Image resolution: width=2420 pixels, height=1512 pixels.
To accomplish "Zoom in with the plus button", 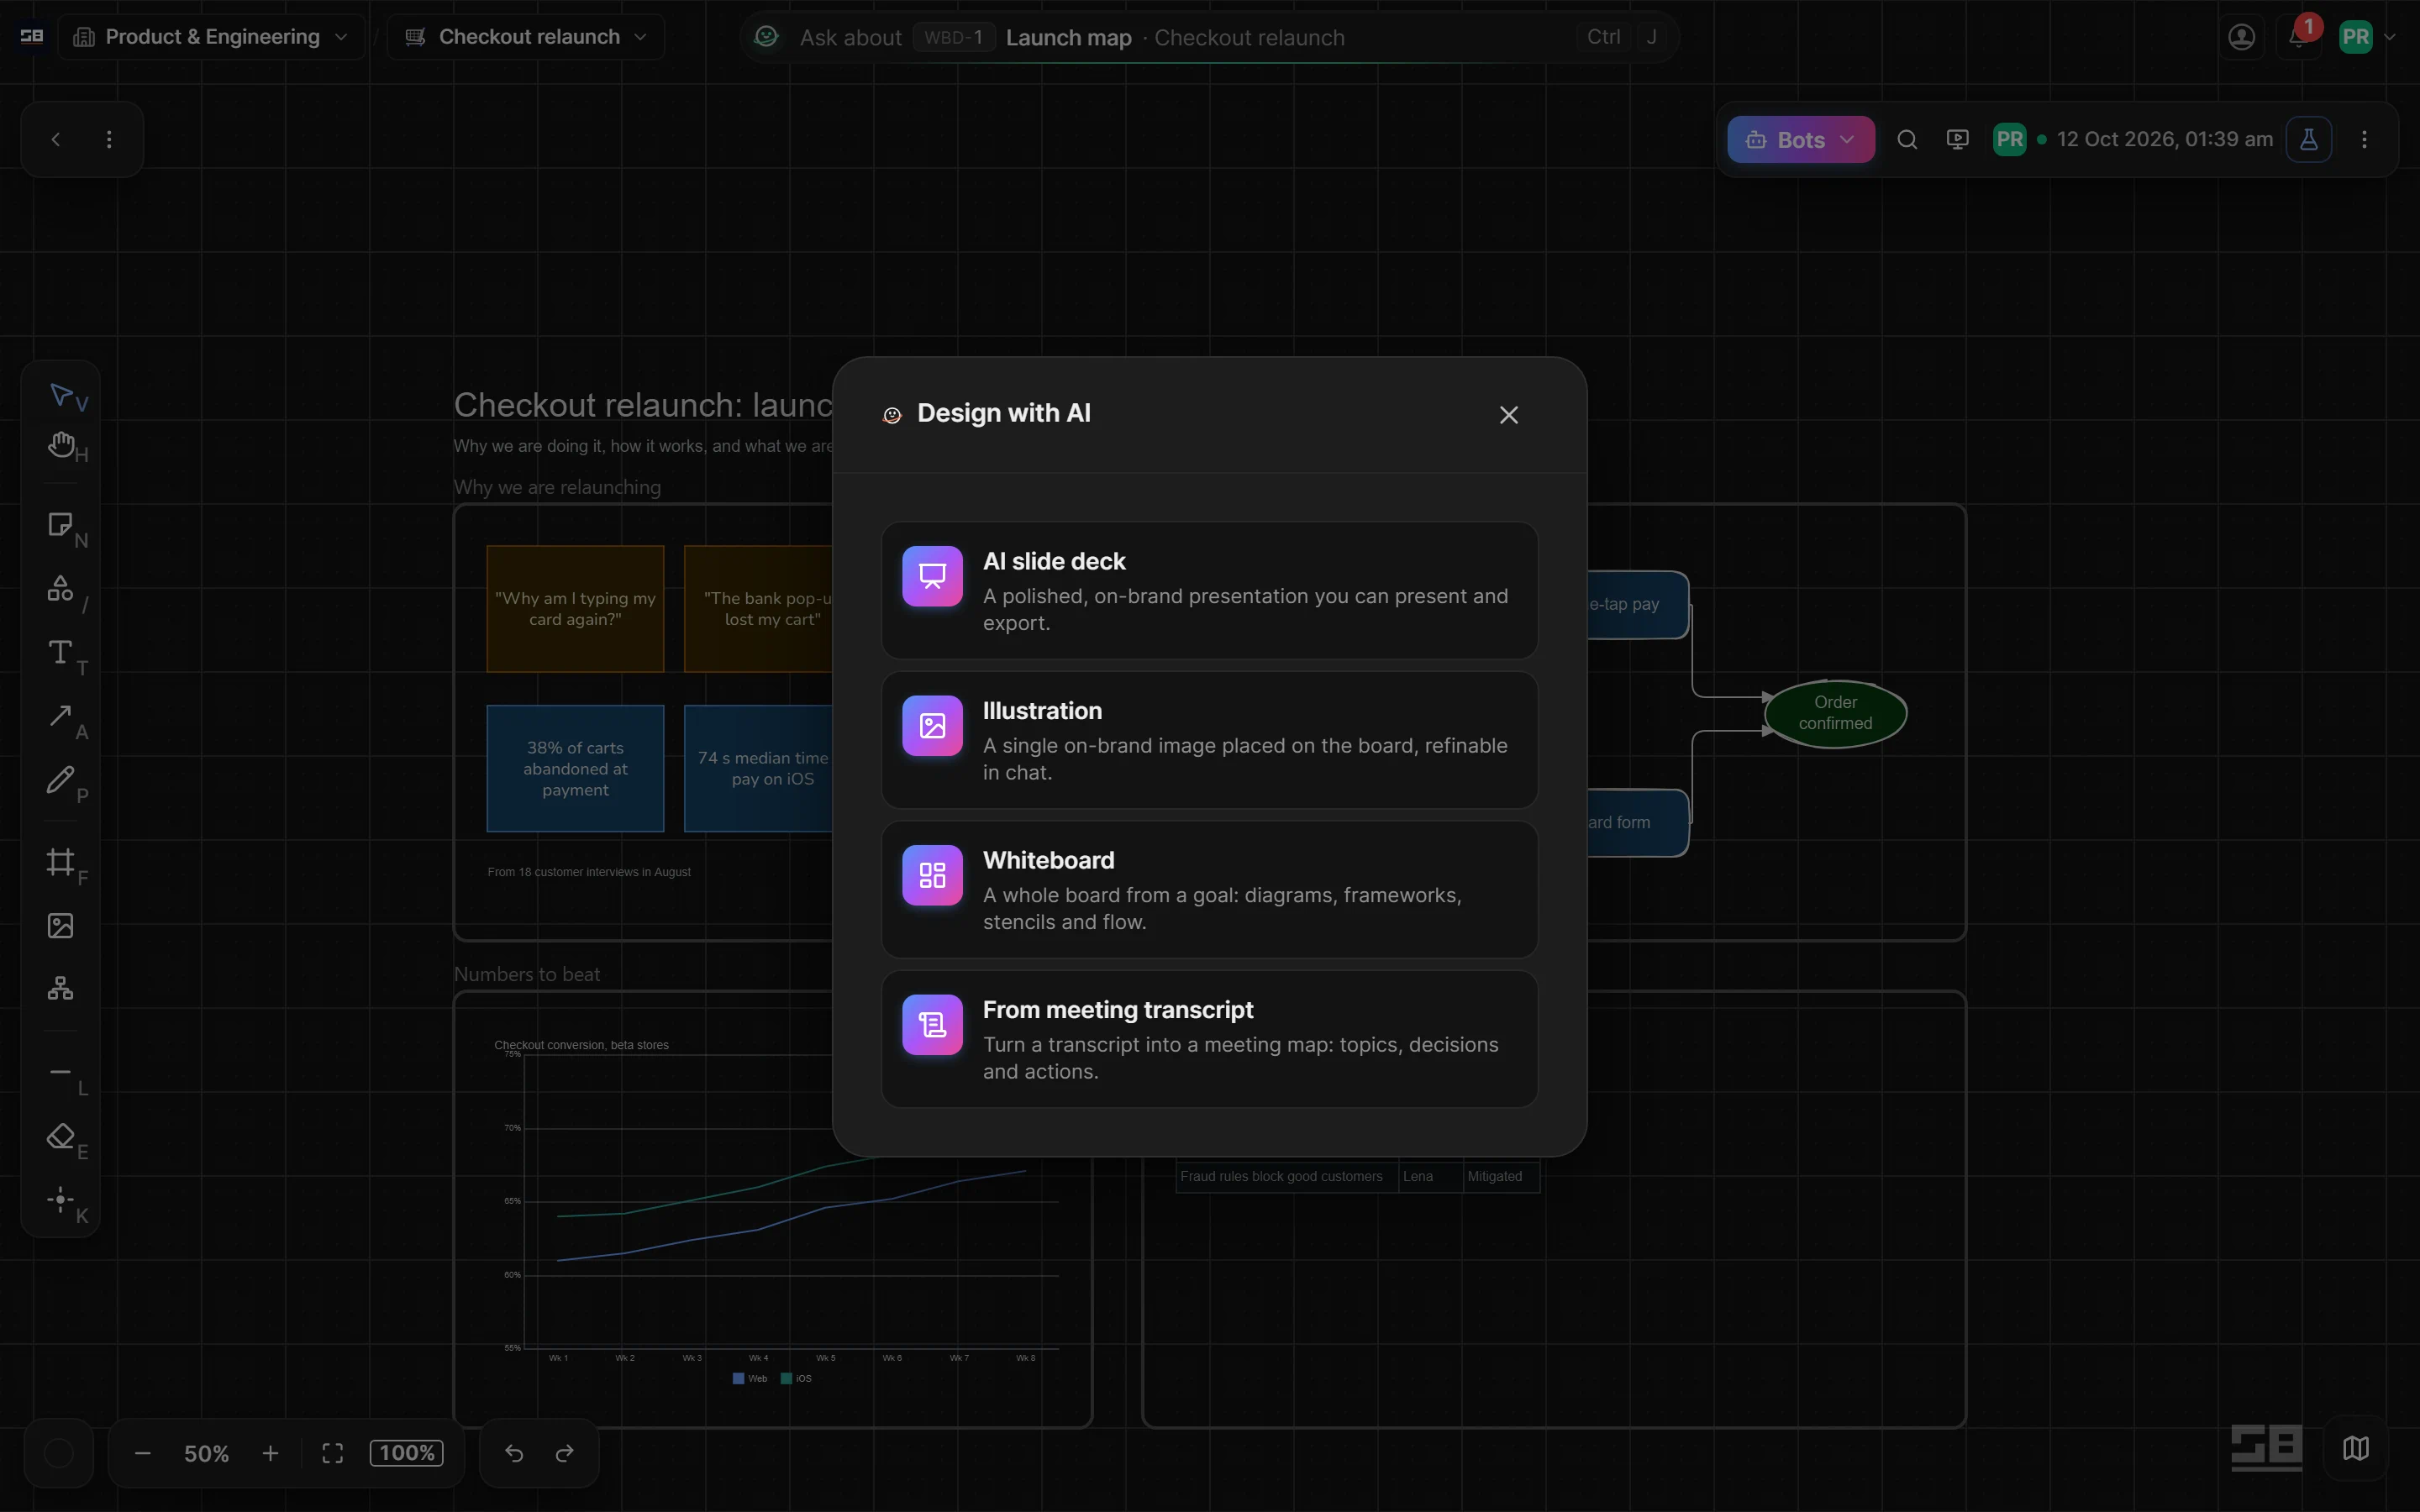I will click(x=270, y=1453).
